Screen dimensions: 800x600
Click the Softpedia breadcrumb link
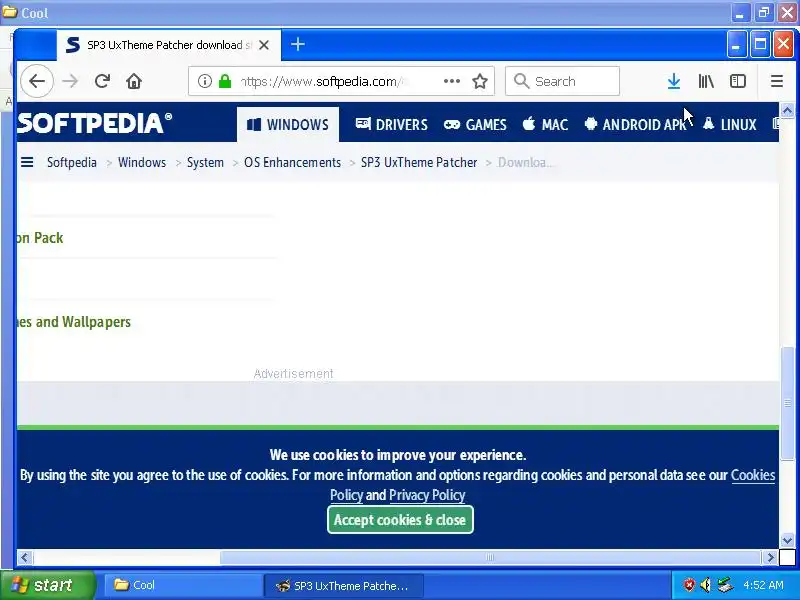71,162
